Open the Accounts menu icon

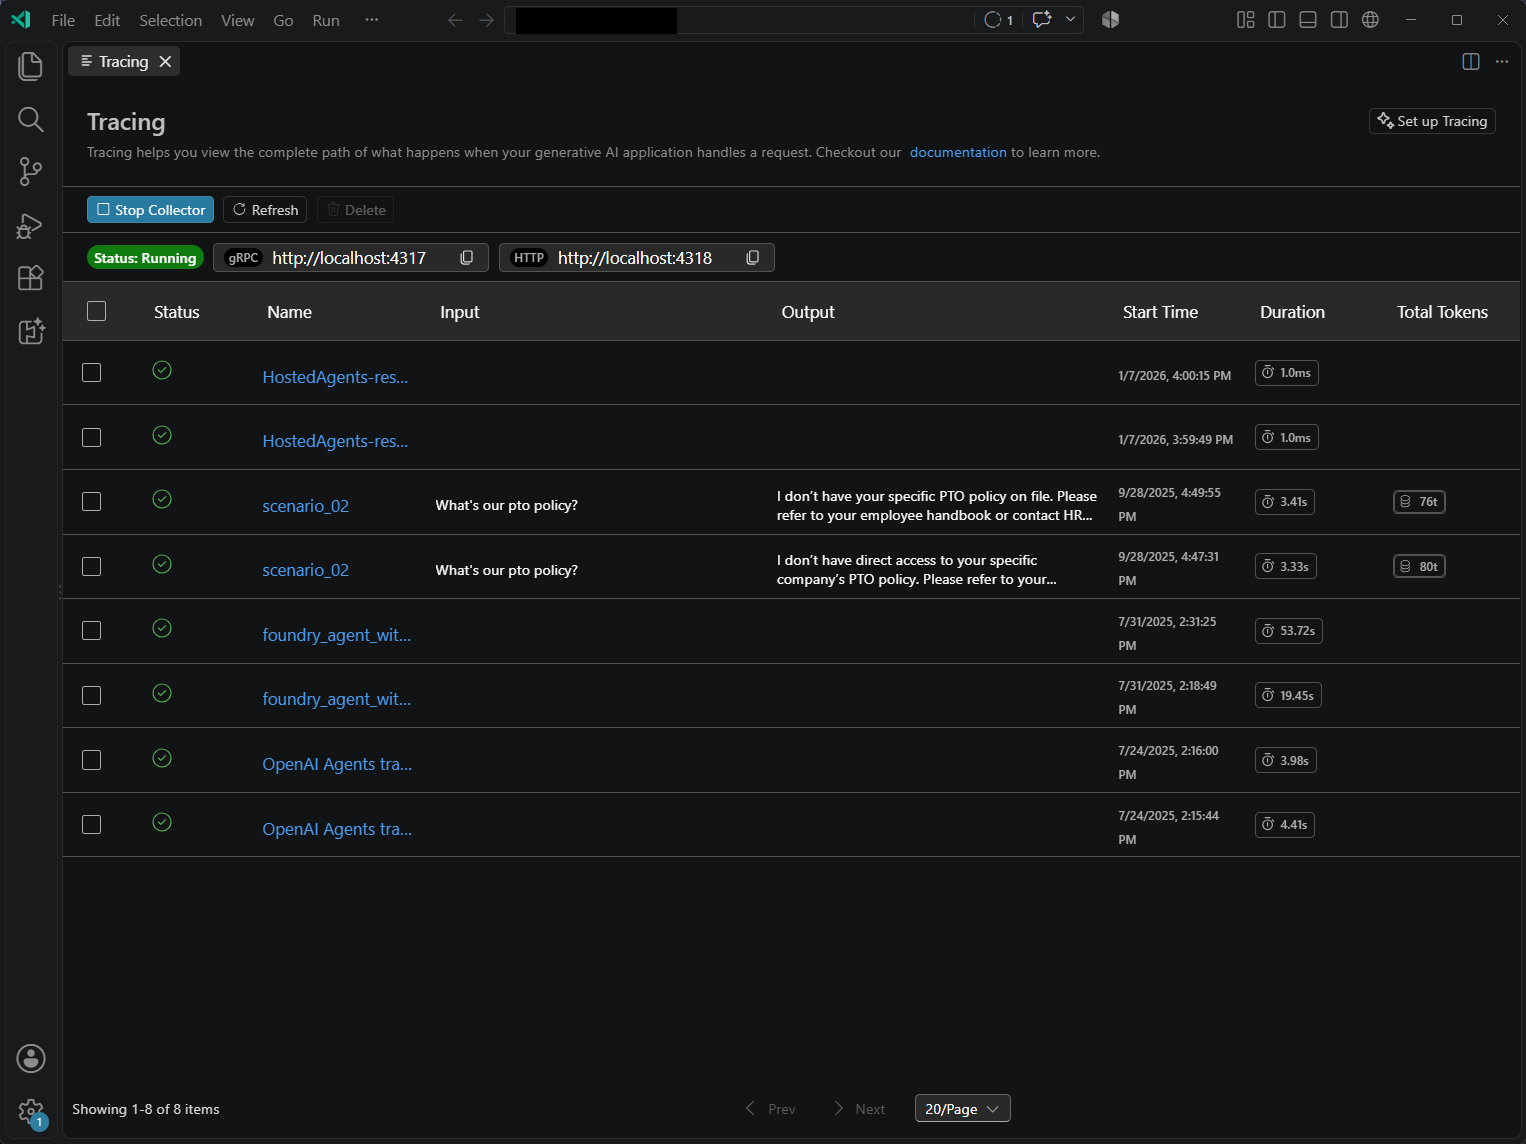(x=31, y=1058)
